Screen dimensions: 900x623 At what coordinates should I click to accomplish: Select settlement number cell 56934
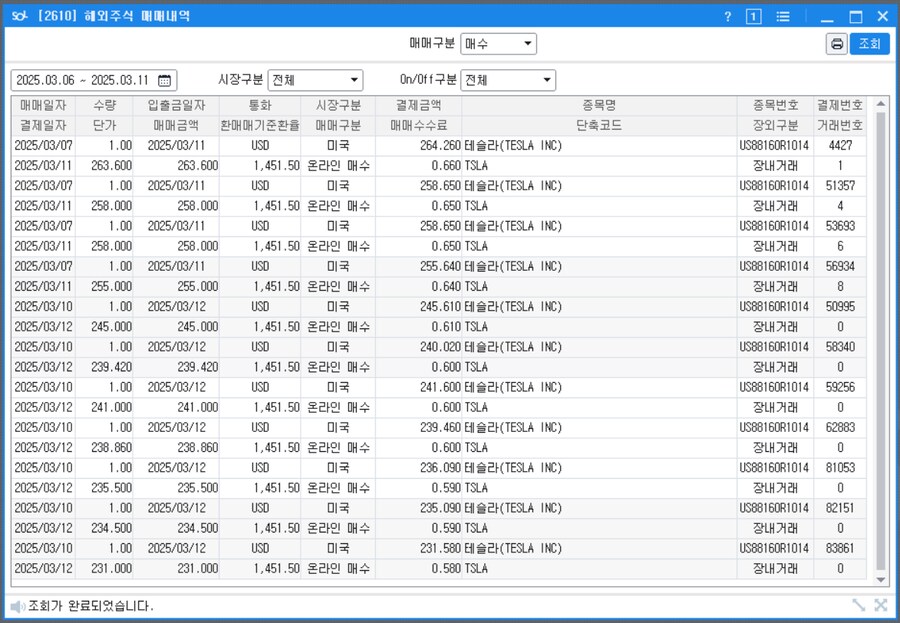(x=840, y=266)
